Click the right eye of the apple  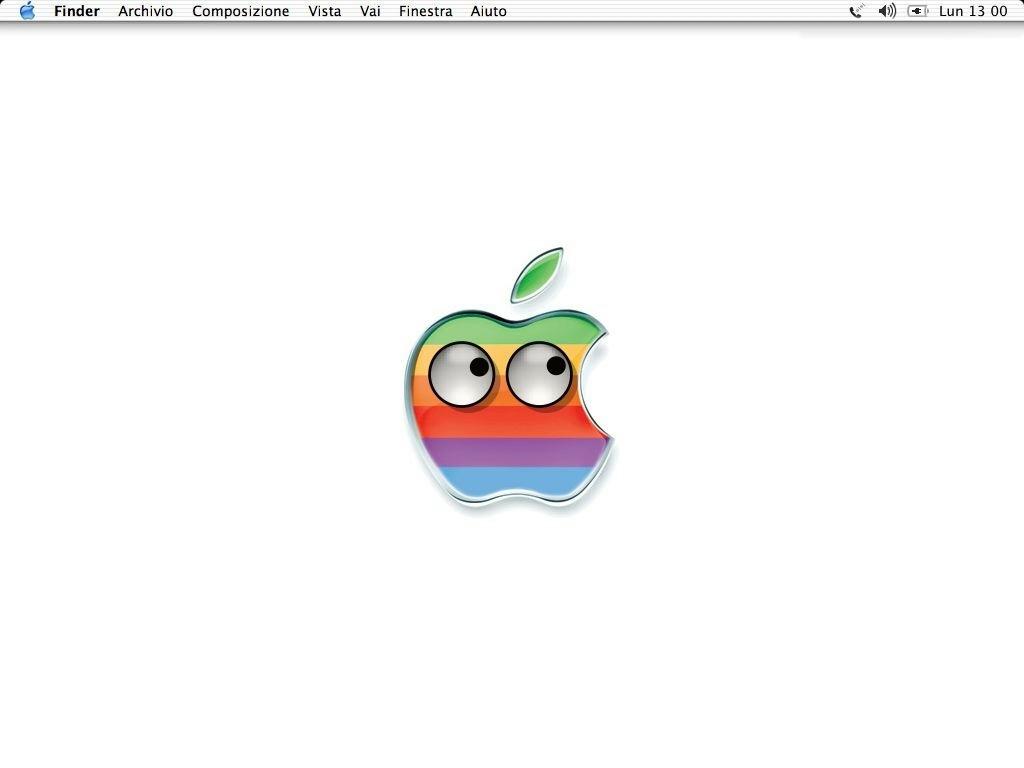[539, 375]
